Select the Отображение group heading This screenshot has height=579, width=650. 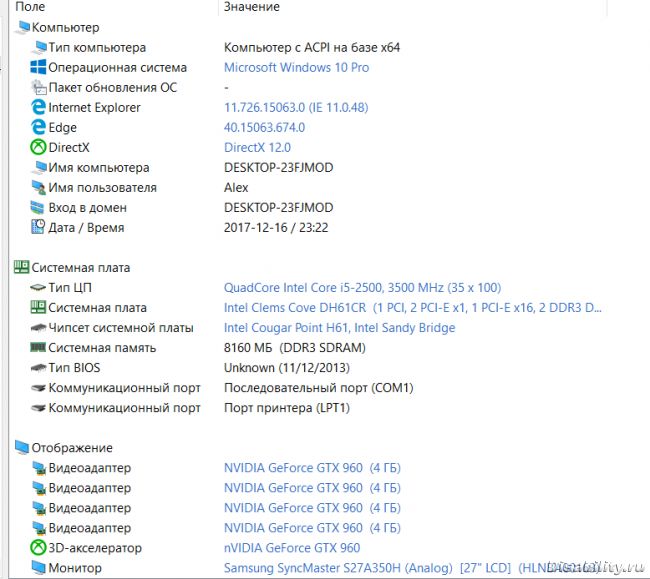coord(72,448)
